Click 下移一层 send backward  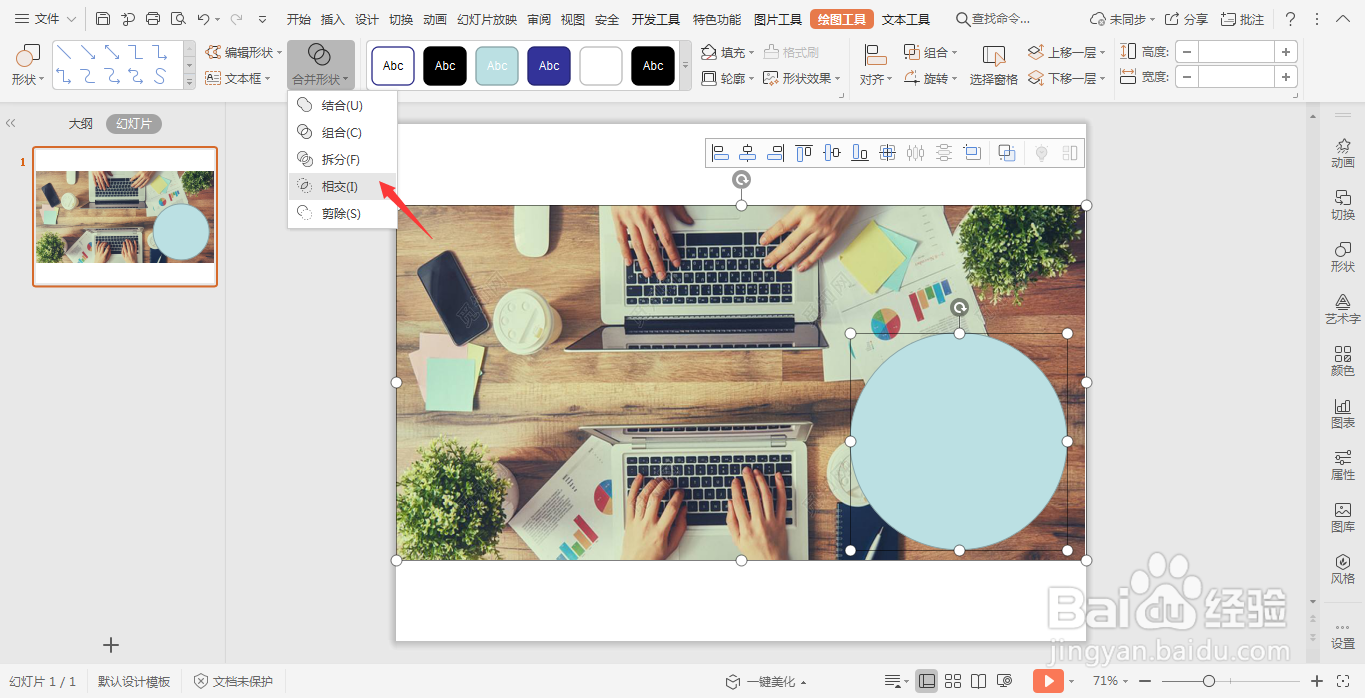tap(1068, 78)
